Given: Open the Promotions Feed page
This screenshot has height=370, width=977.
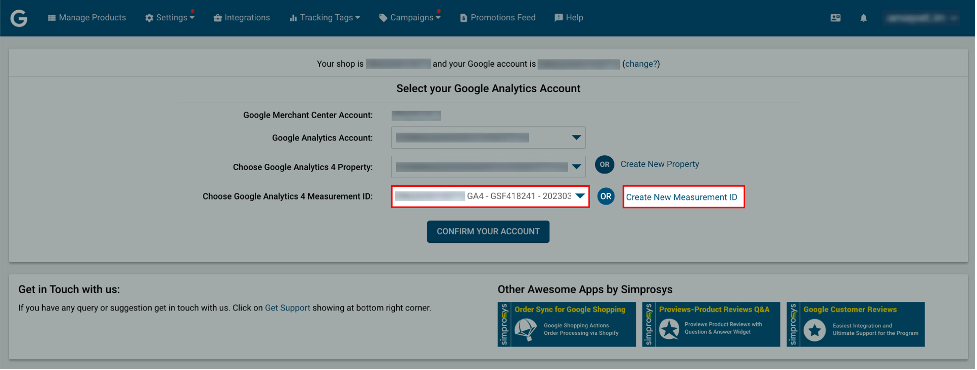Looking at the screenshot, I should click(x=497, y=17).
